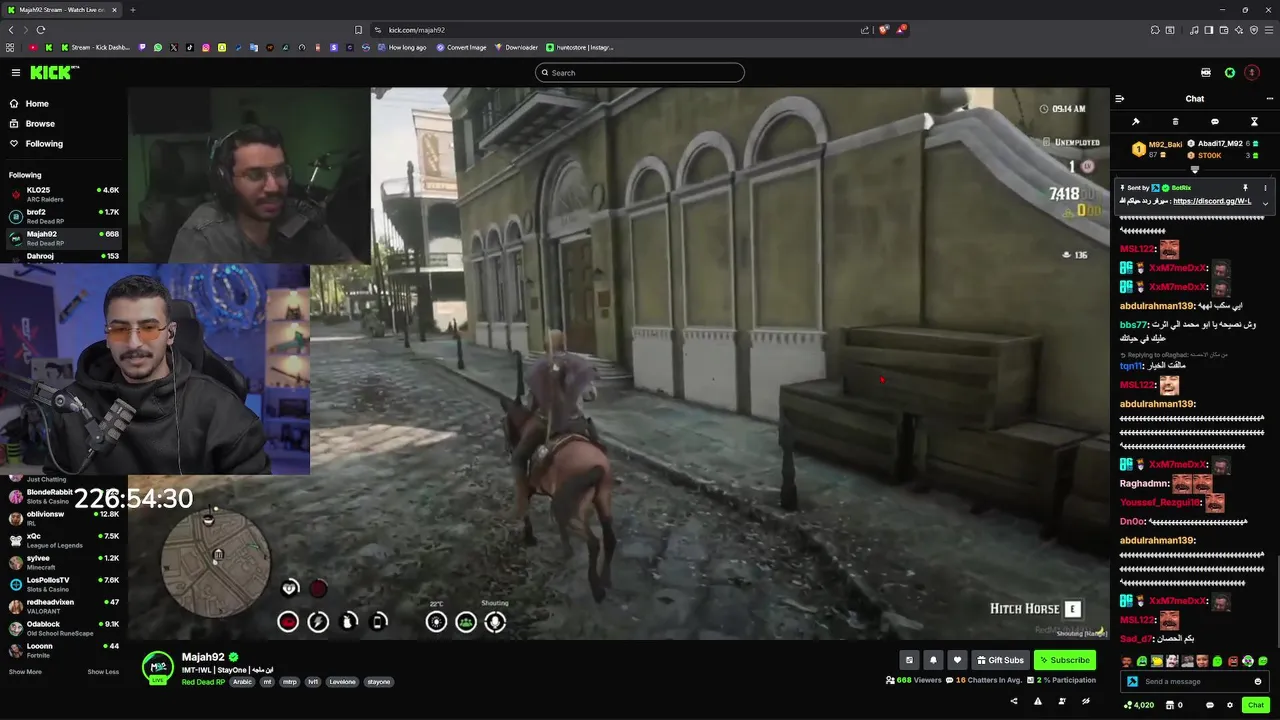Open xQc channel in sidebar
This screenshot has width=1280, height=720.
pos(62,540)
